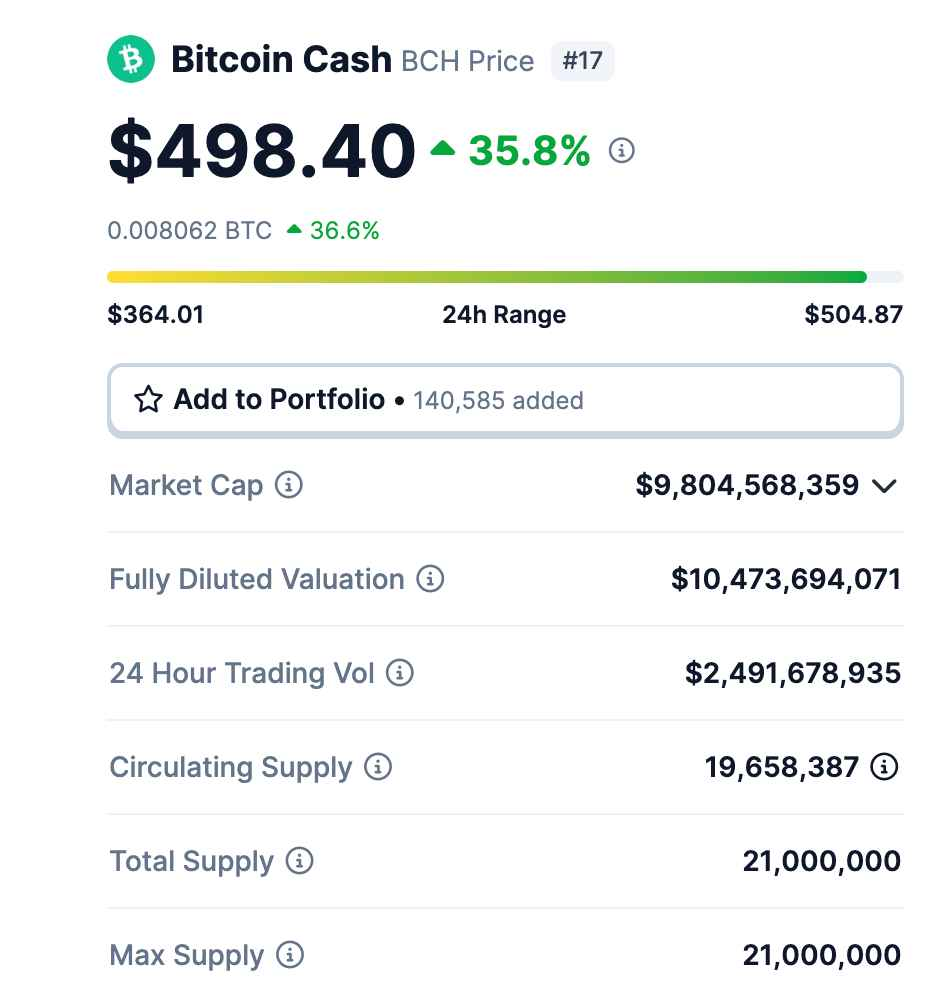The image size is (940, 988).
Task: Click the 24 Hour Trading Vol info icon
Action: (399, 673)
